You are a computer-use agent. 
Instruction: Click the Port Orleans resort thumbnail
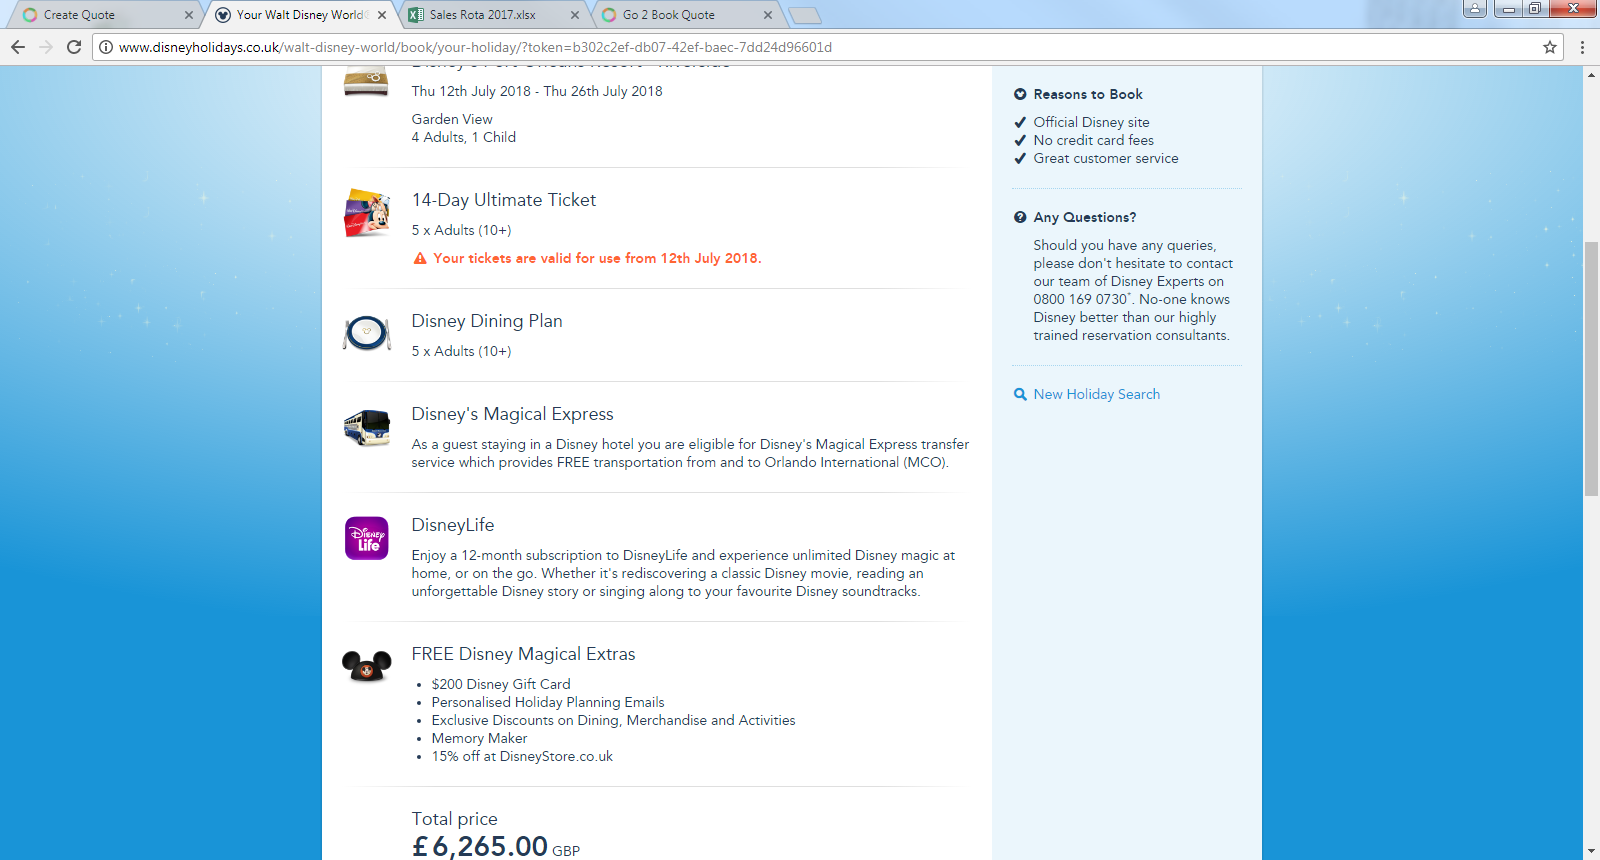[366, 81]
